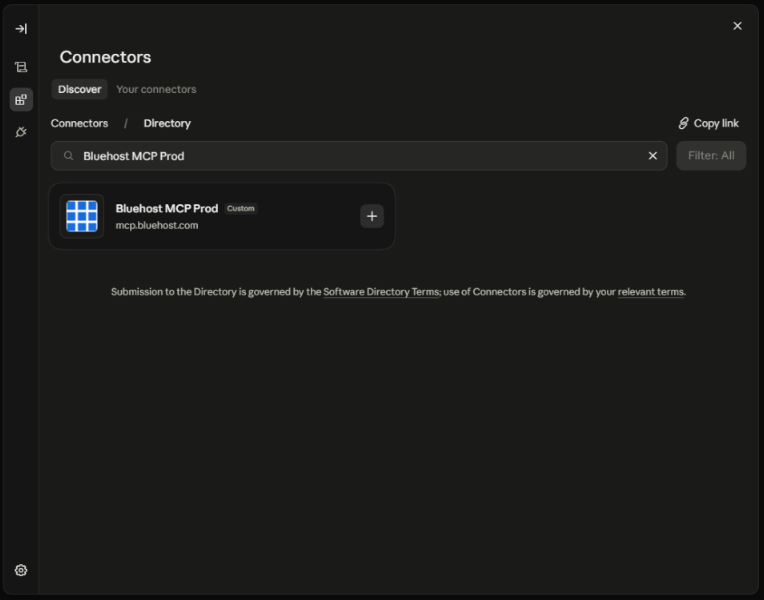Open the Filter: All dropdown
Image resolution: width=764 pixels, height=600 pixels.
pyautogui.click(x=711, y=156)
